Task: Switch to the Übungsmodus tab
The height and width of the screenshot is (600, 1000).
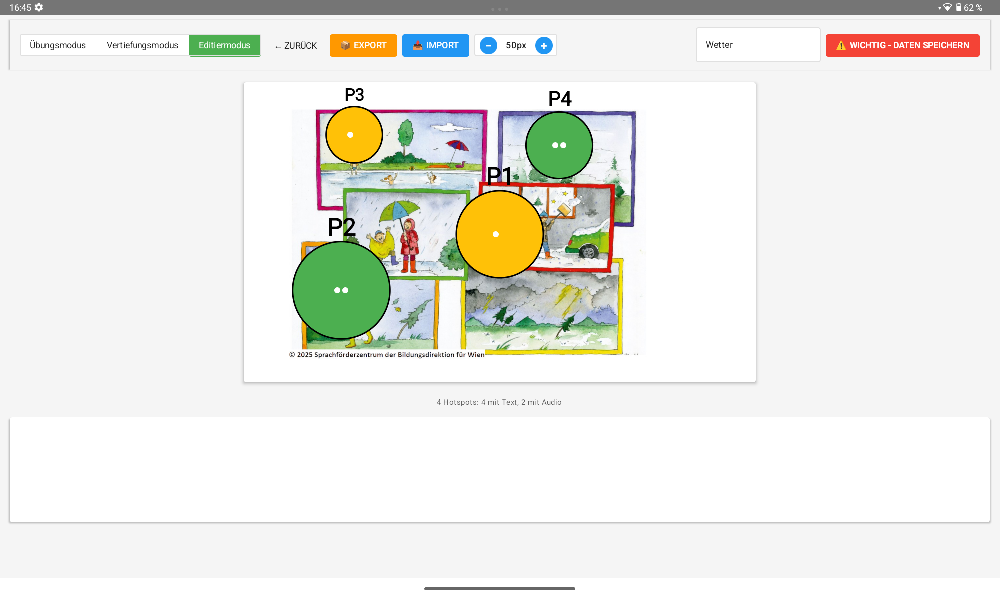Action: tap(57, 45)
